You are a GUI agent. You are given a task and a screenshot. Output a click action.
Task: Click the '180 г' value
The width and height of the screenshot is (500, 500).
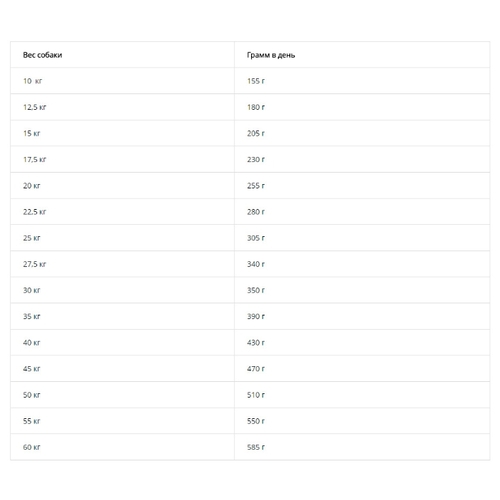tap(256, 107)
